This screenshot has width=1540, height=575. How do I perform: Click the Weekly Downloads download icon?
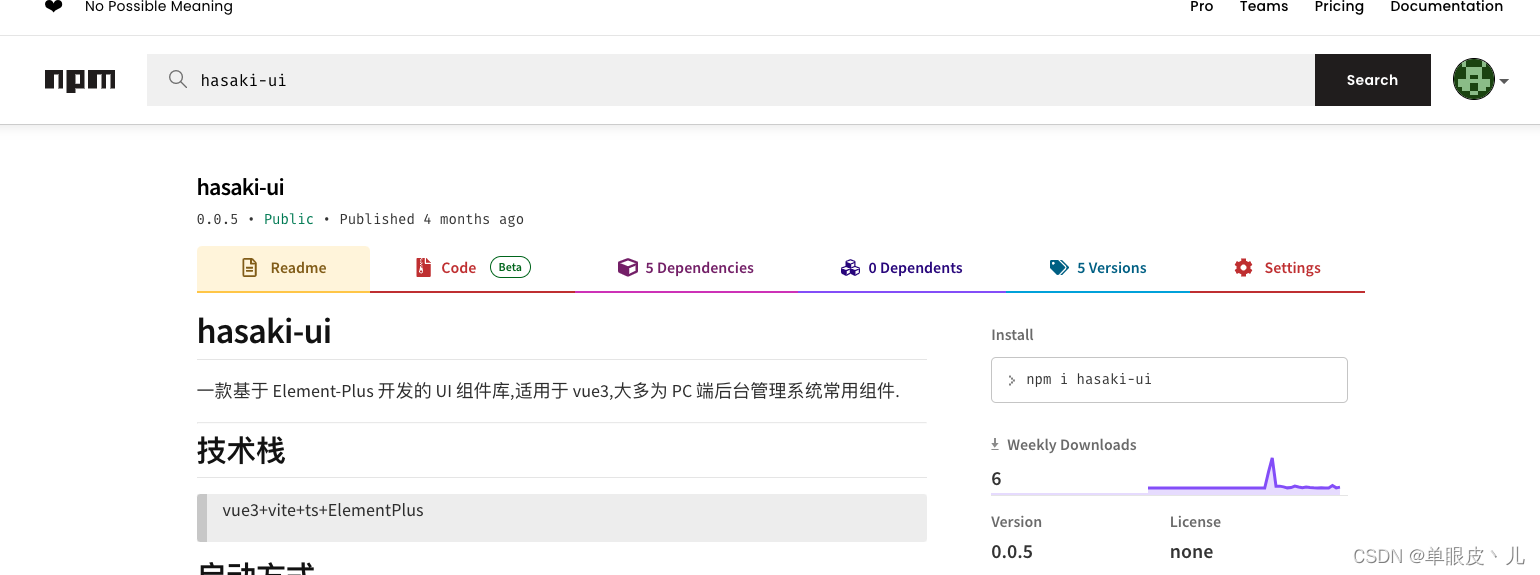[995, 444]
